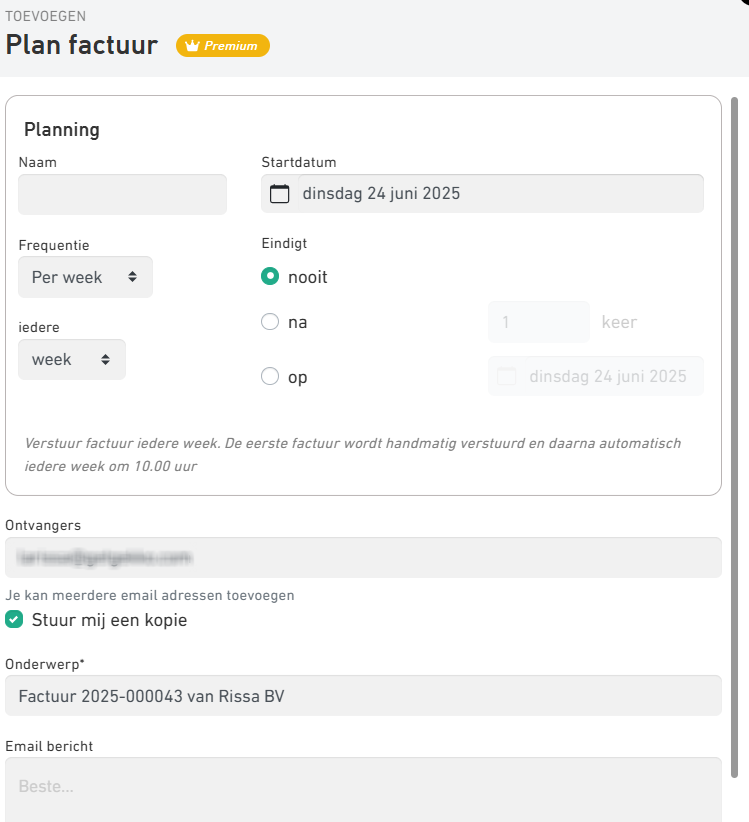
Task: Expand the 'iedere' week dropdown
Action: [x=72, y=359]
